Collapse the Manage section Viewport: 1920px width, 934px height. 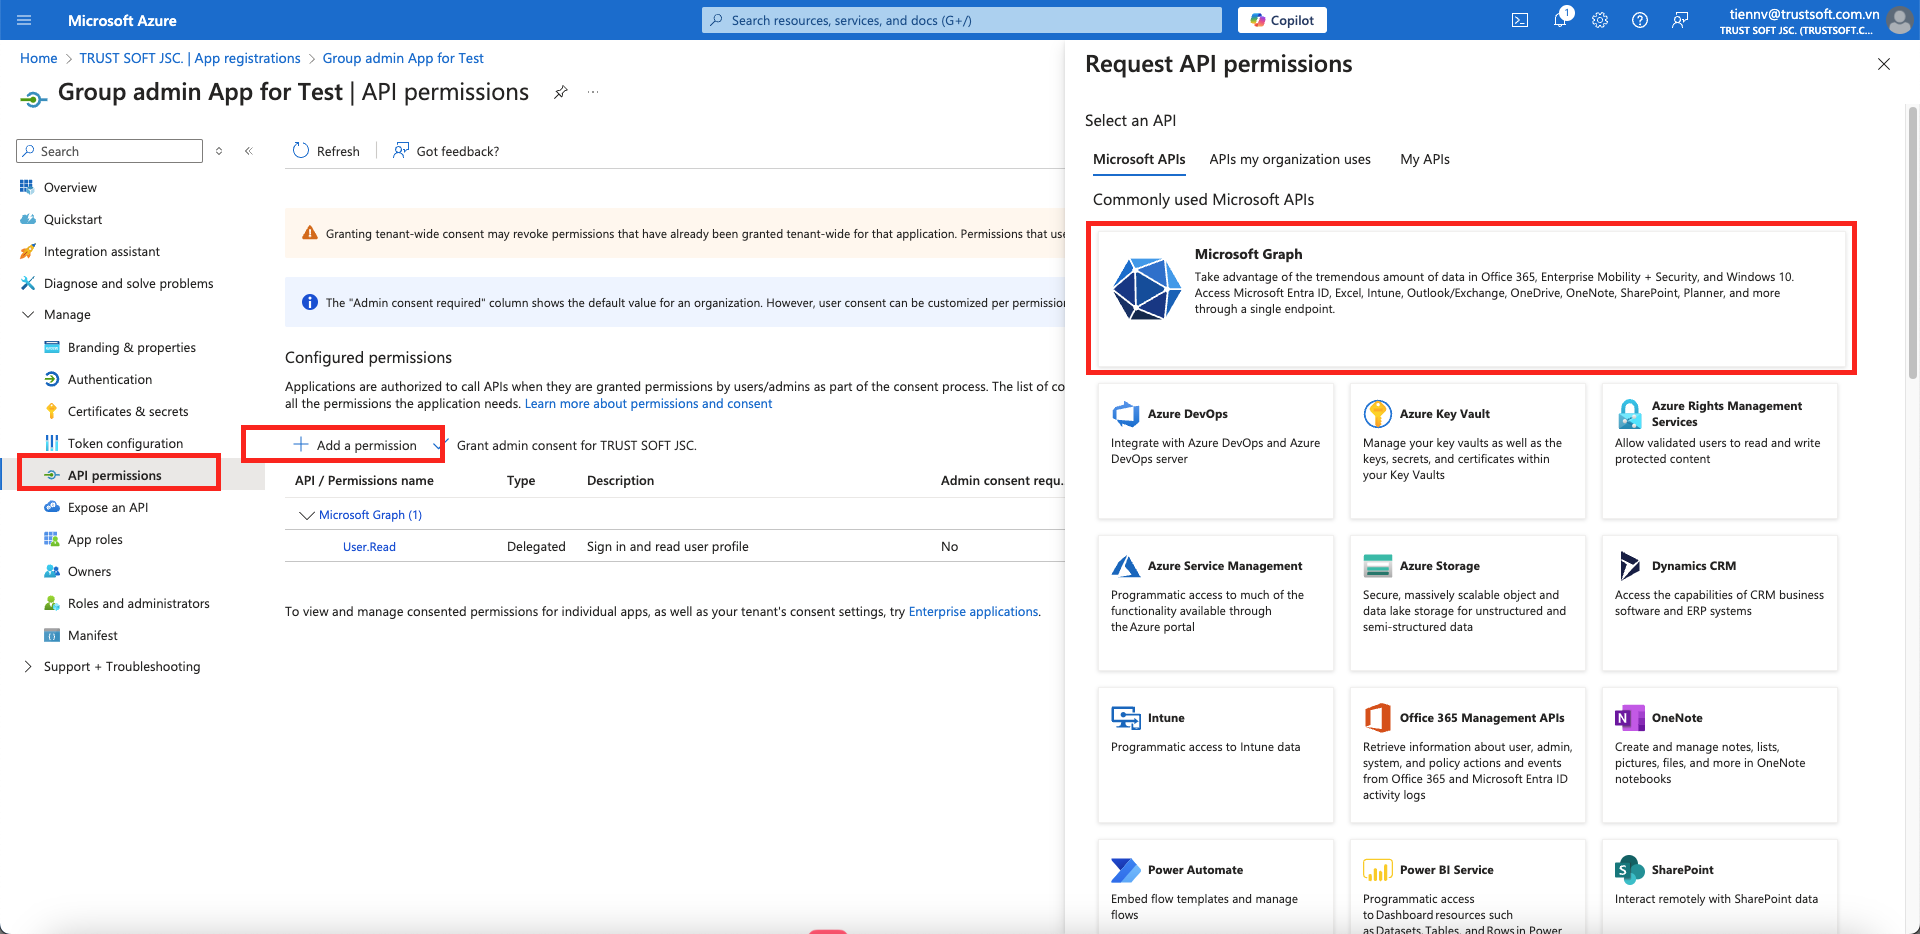[x=27, y=314]
